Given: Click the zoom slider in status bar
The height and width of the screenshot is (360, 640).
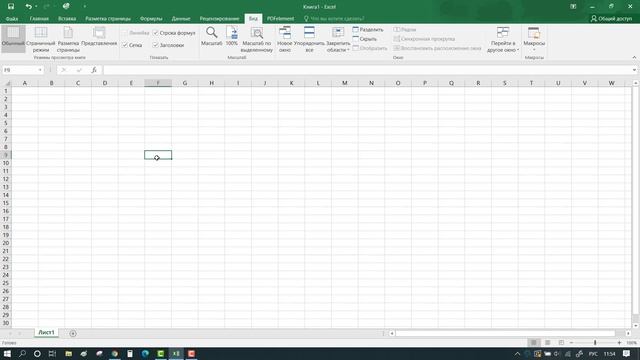Looking at the screenshot, I should point(595,343).
